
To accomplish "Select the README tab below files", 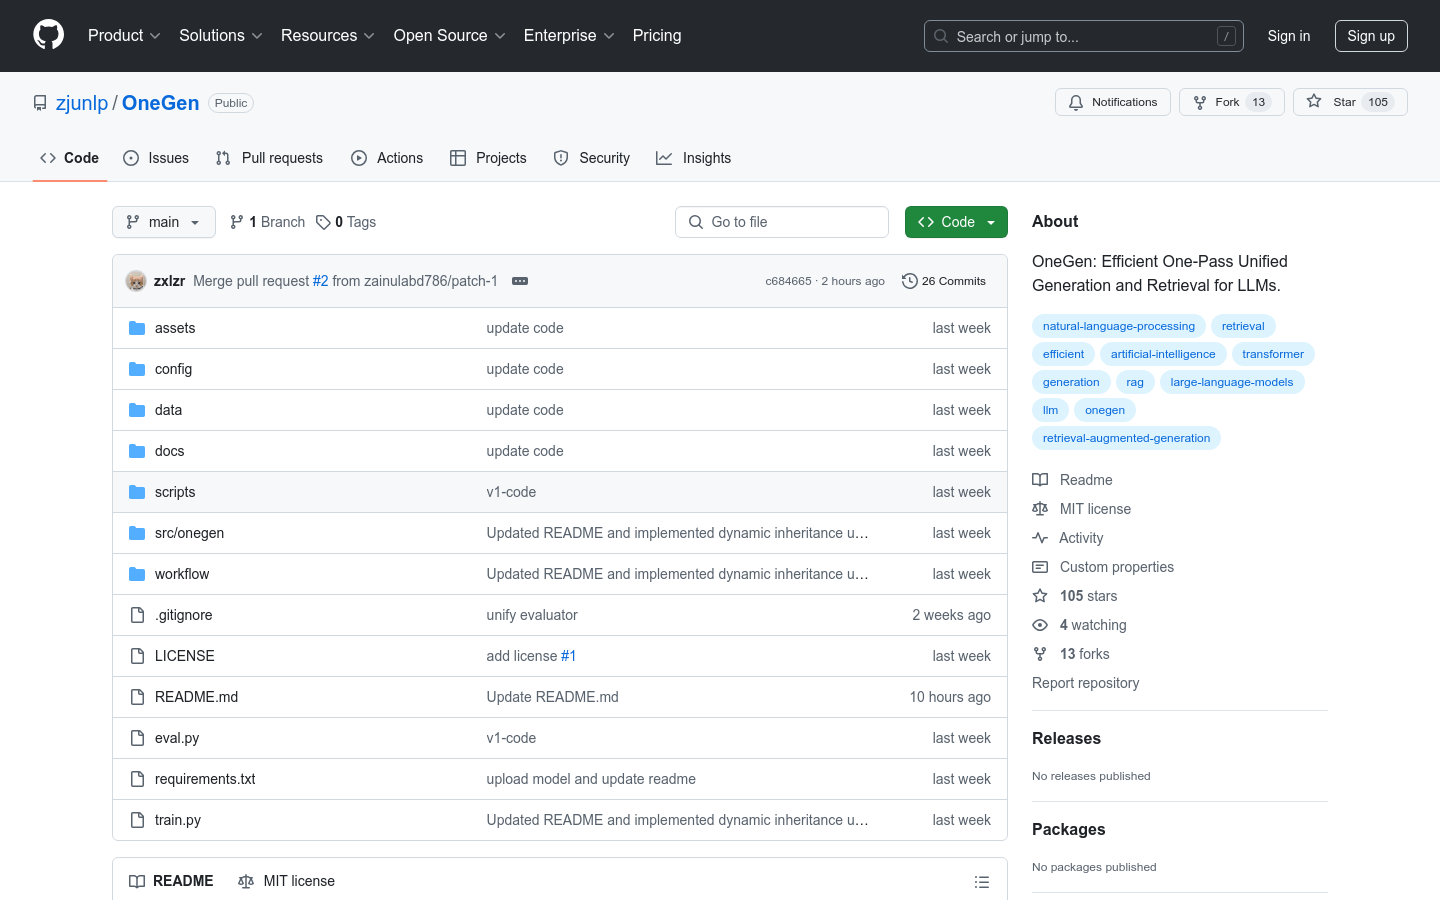I will click(171, 881).
